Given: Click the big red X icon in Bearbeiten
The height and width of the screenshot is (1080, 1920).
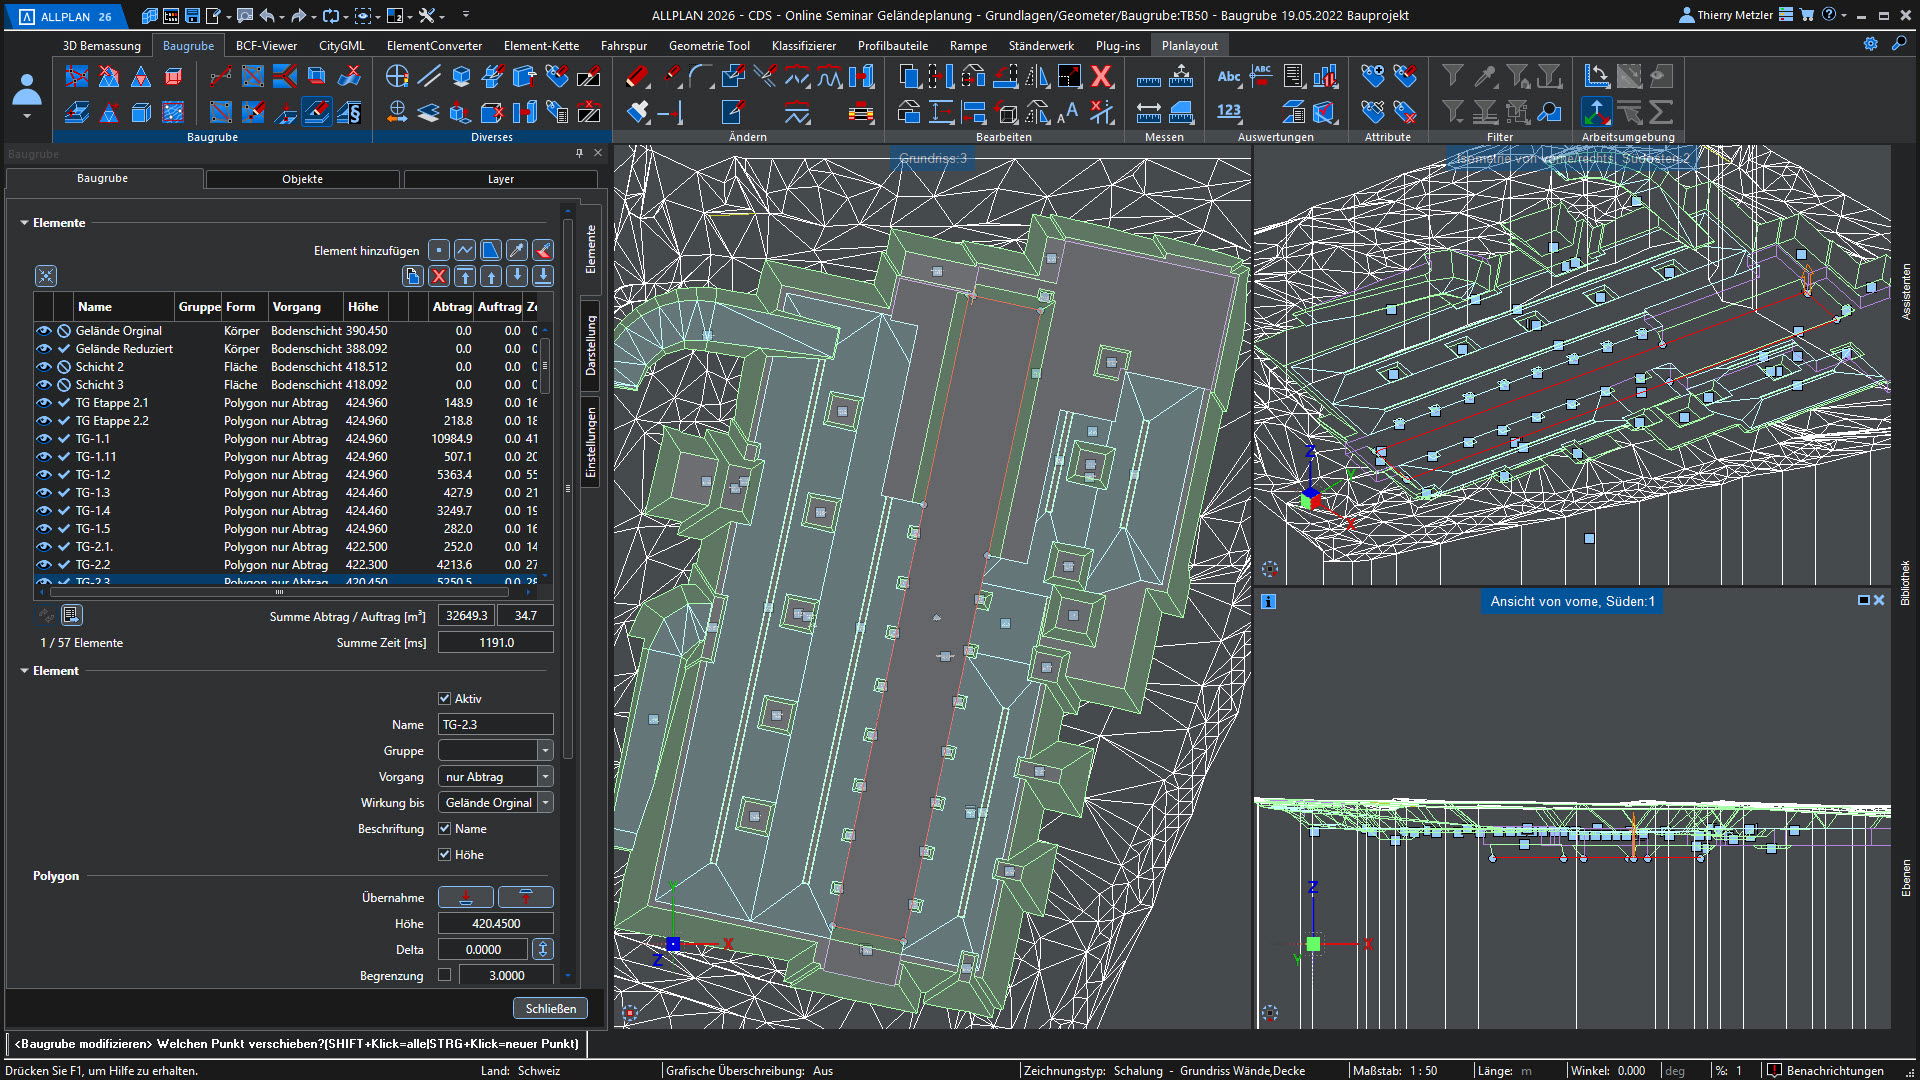Looking at the screenshot, I should tap(1101, 77).
